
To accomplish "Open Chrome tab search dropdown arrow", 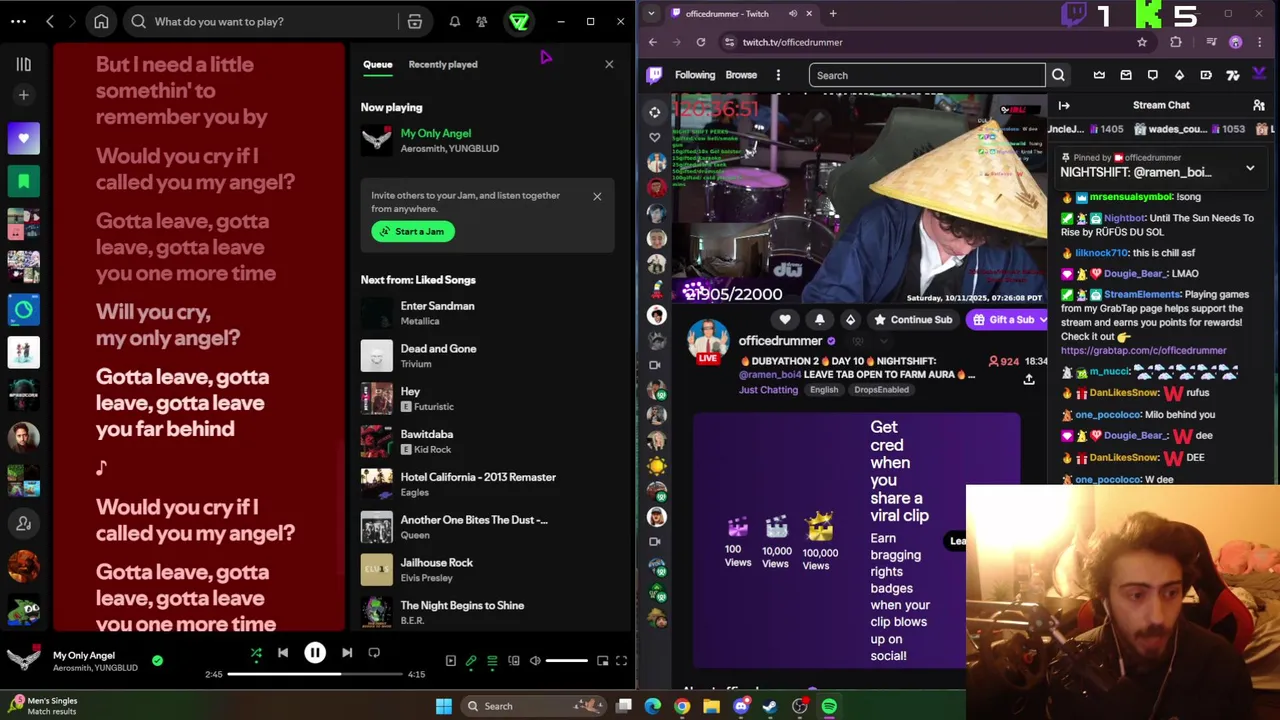I will (652, 13).
